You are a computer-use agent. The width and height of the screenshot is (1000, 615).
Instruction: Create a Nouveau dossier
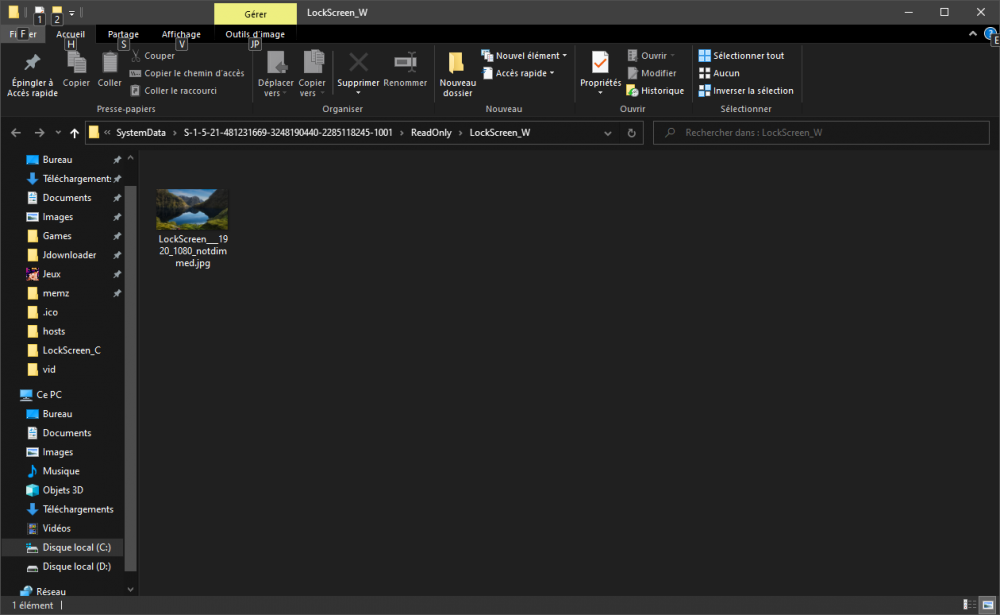(457, 75)
